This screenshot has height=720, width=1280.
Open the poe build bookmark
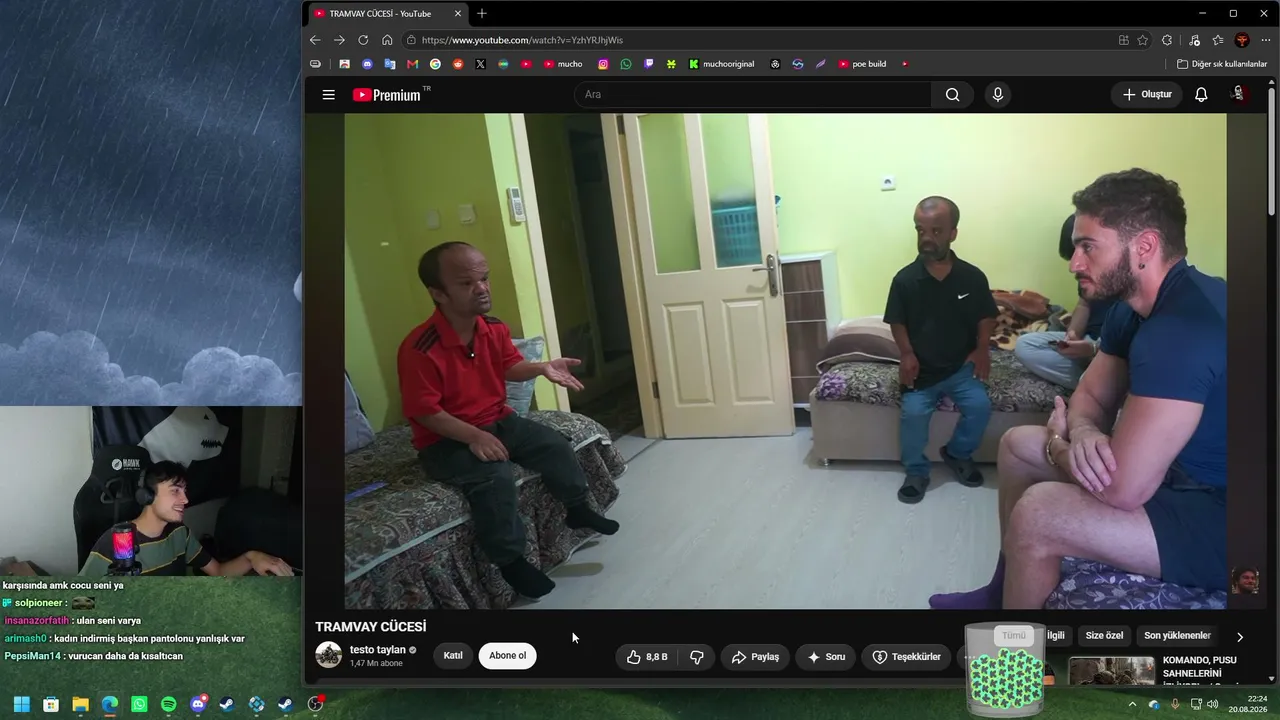click(862, 64)
